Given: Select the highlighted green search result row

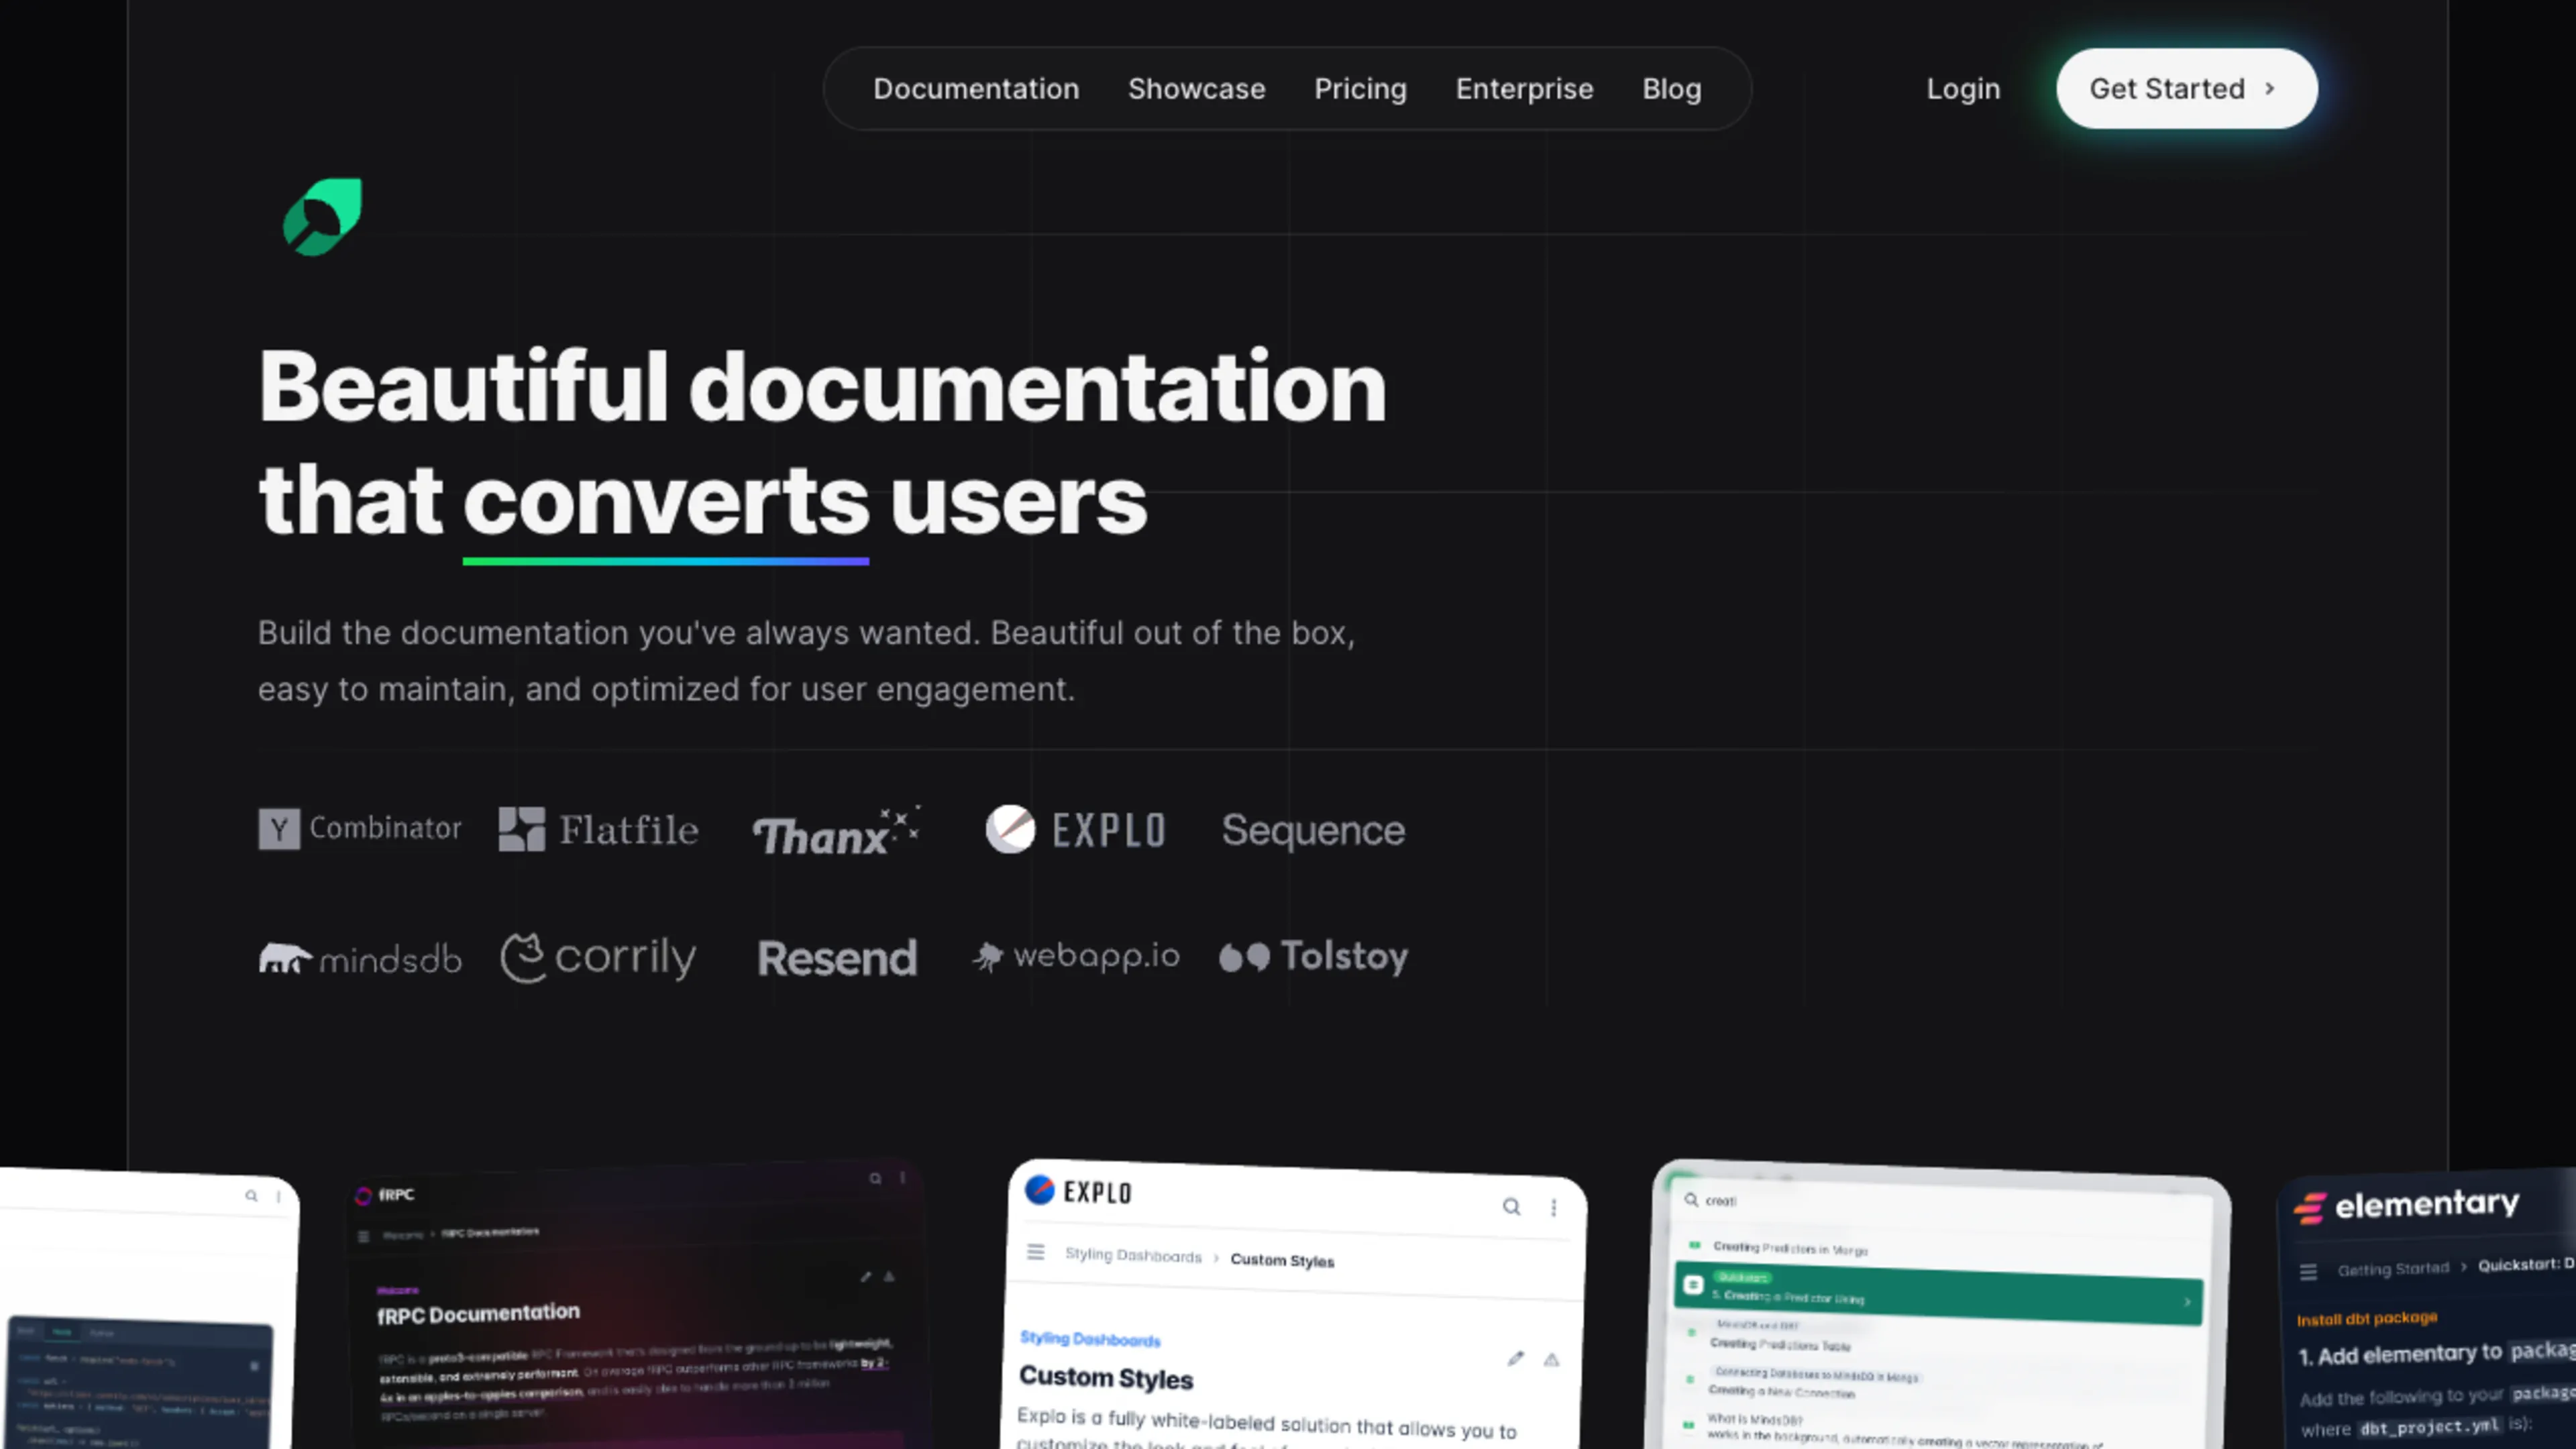Looking at the screenshot, I should click(x=1938, y=1294).
